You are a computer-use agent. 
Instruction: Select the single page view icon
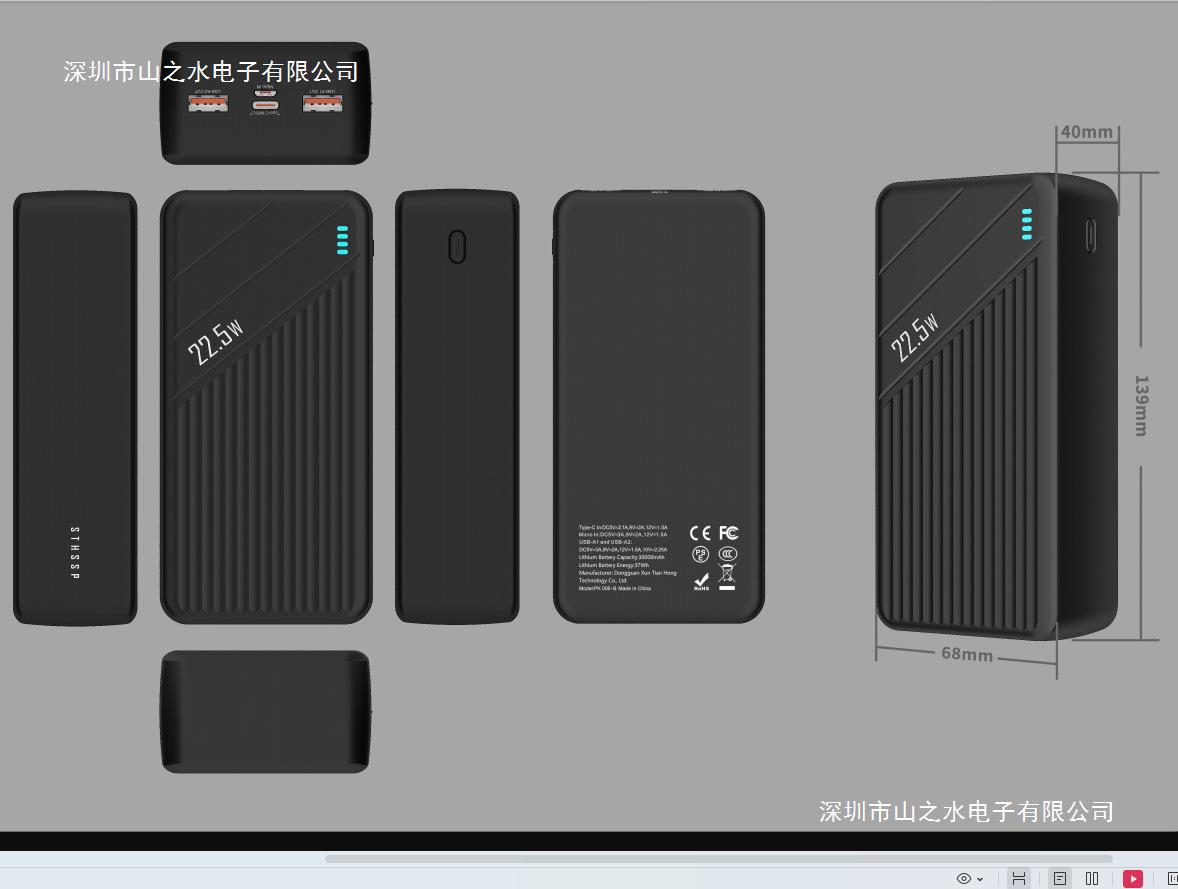(x=1059, y=878)
